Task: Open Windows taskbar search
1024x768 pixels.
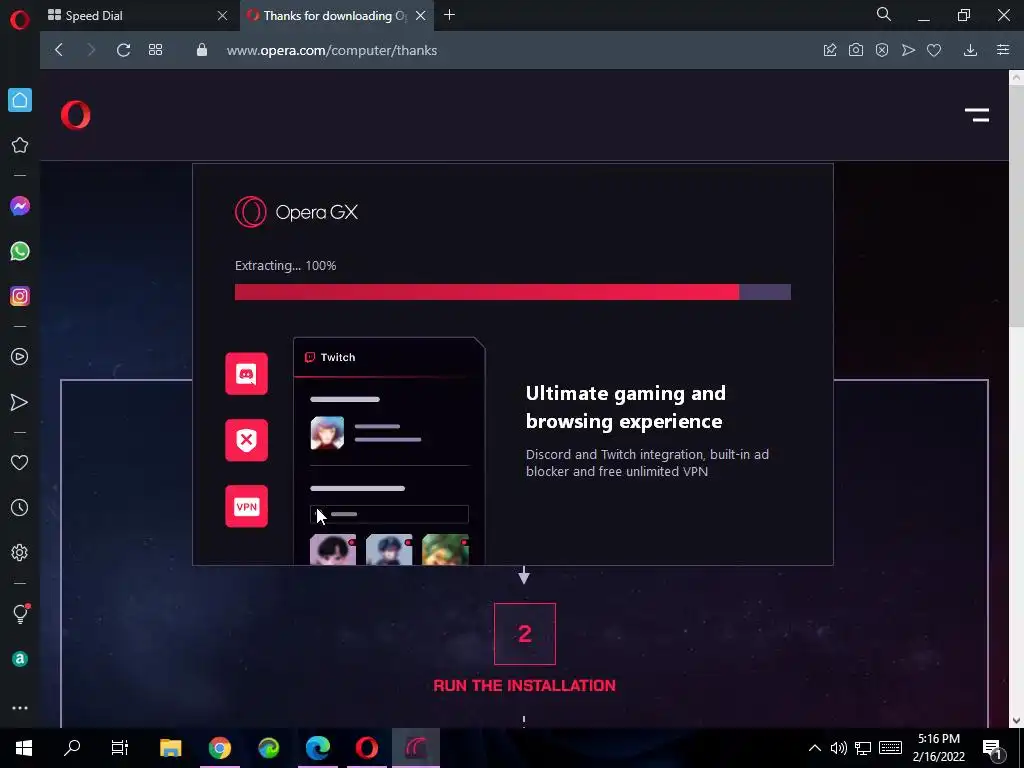Action: (x=72, y=748)
